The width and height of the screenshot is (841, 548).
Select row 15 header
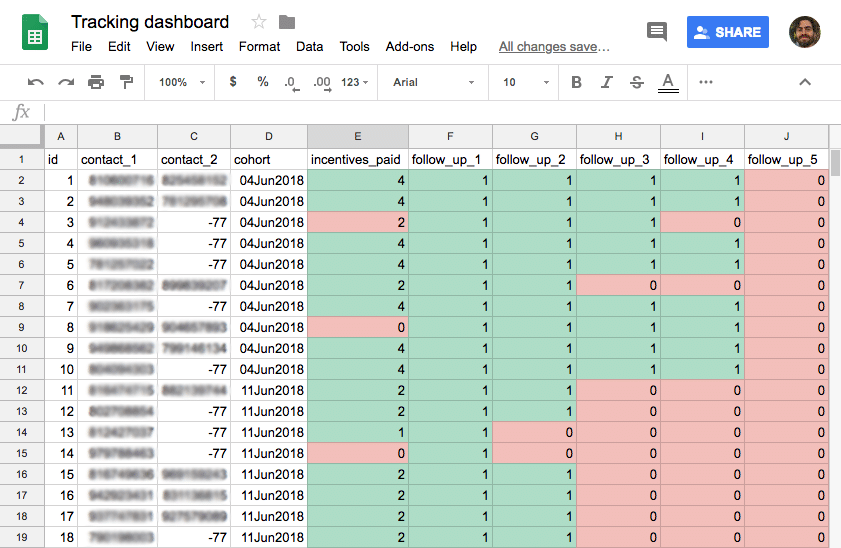click(21, 453)
